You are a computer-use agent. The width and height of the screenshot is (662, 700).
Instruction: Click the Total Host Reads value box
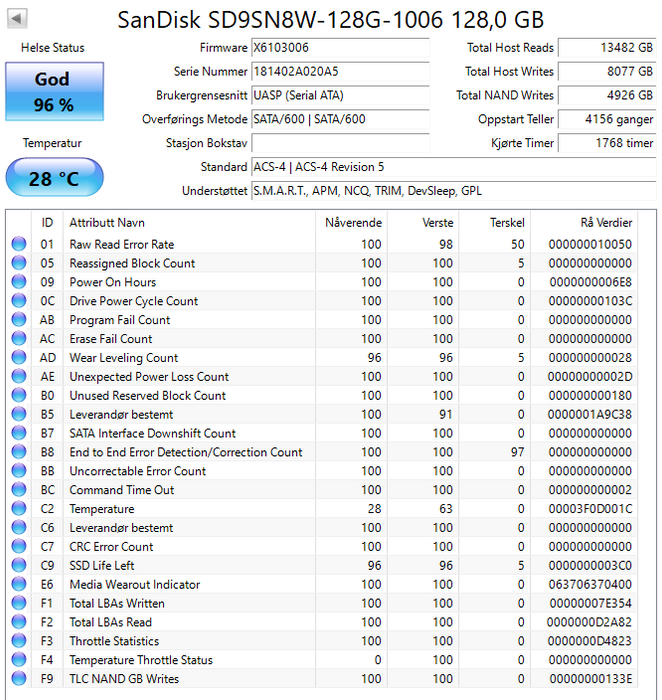click(606, 48)
